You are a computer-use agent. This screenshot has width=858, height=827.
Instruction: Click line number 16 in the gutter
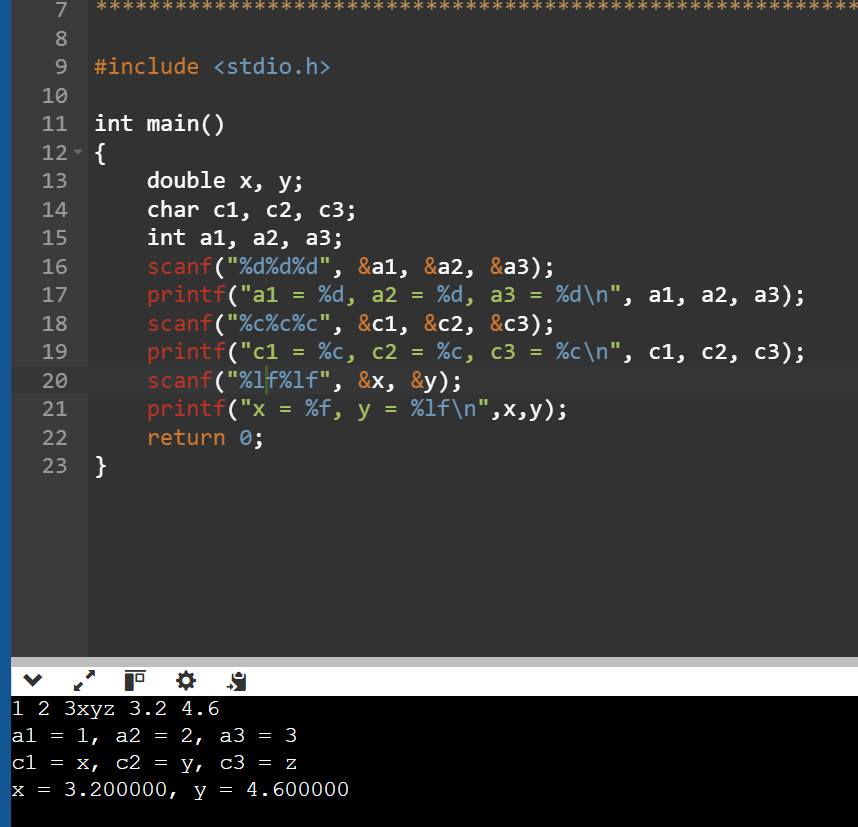pos(55,267)
